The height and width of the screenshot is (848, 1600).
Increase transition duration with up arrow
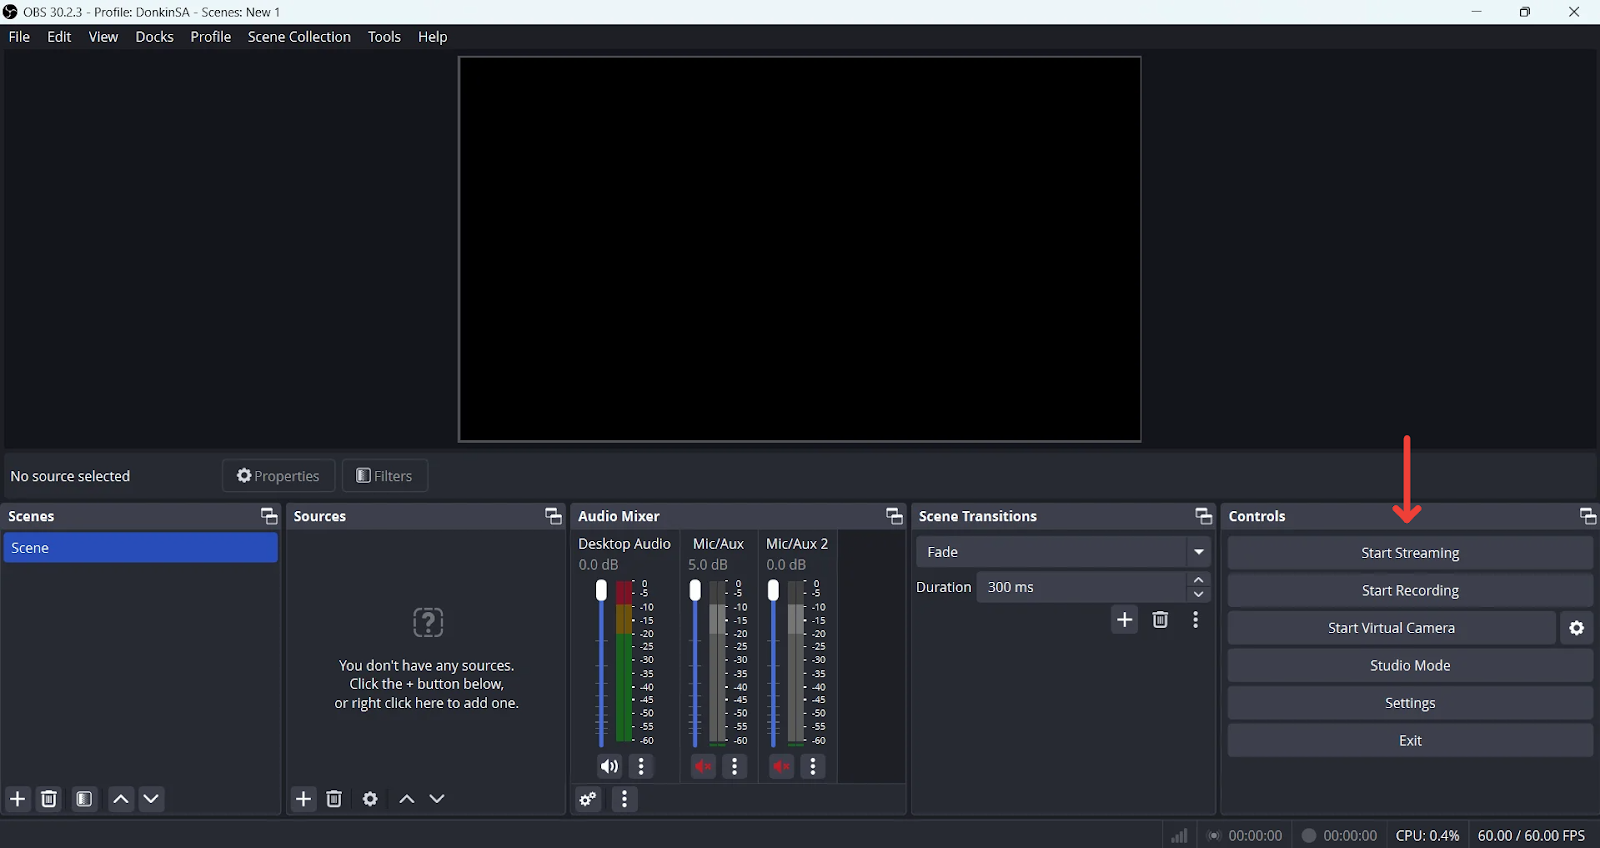[1199, 580]
